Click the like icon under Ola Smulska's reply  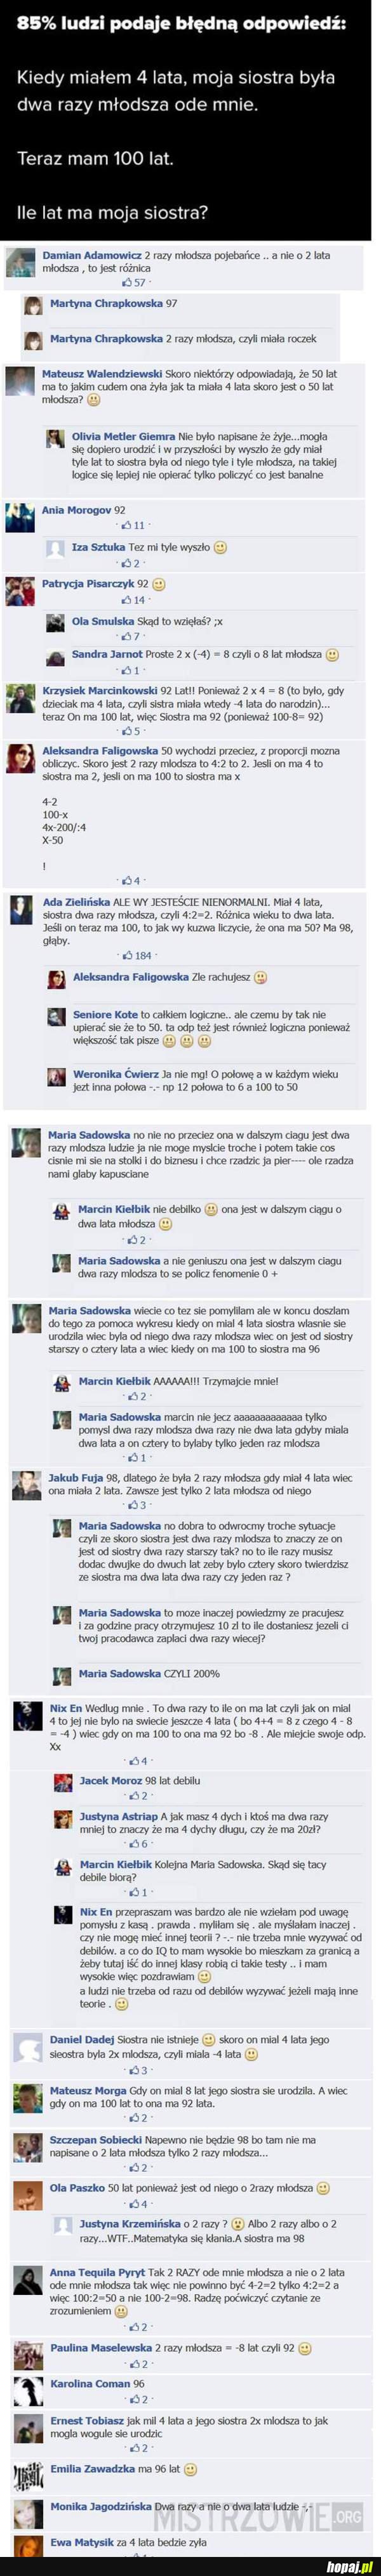125,636
